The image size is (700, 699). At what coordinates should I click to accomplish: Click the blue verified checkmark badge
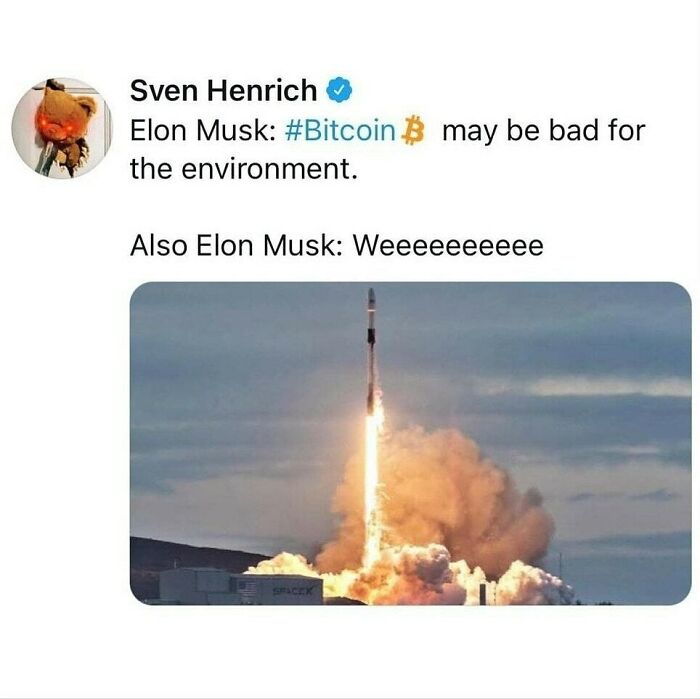[x=340, y=90]
